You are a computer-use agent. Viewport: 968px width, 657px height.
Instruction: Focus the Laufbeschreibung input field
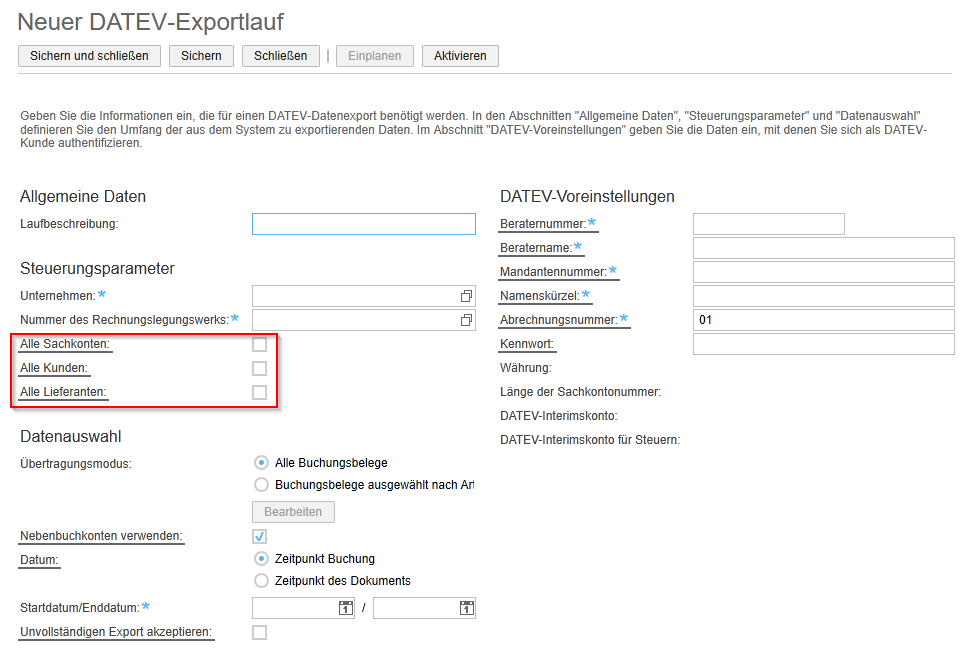364,224
